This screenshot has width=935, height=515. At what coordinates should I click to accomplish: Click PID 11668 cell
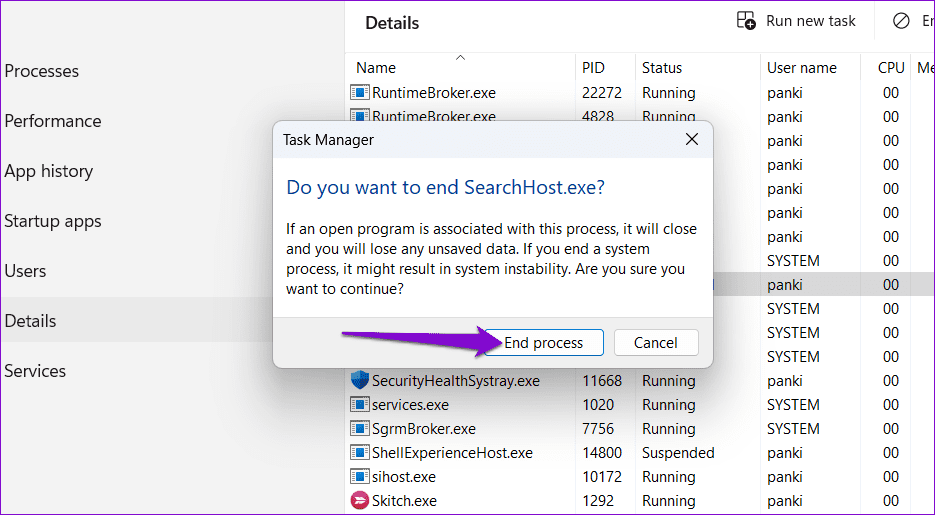(602, 380)
